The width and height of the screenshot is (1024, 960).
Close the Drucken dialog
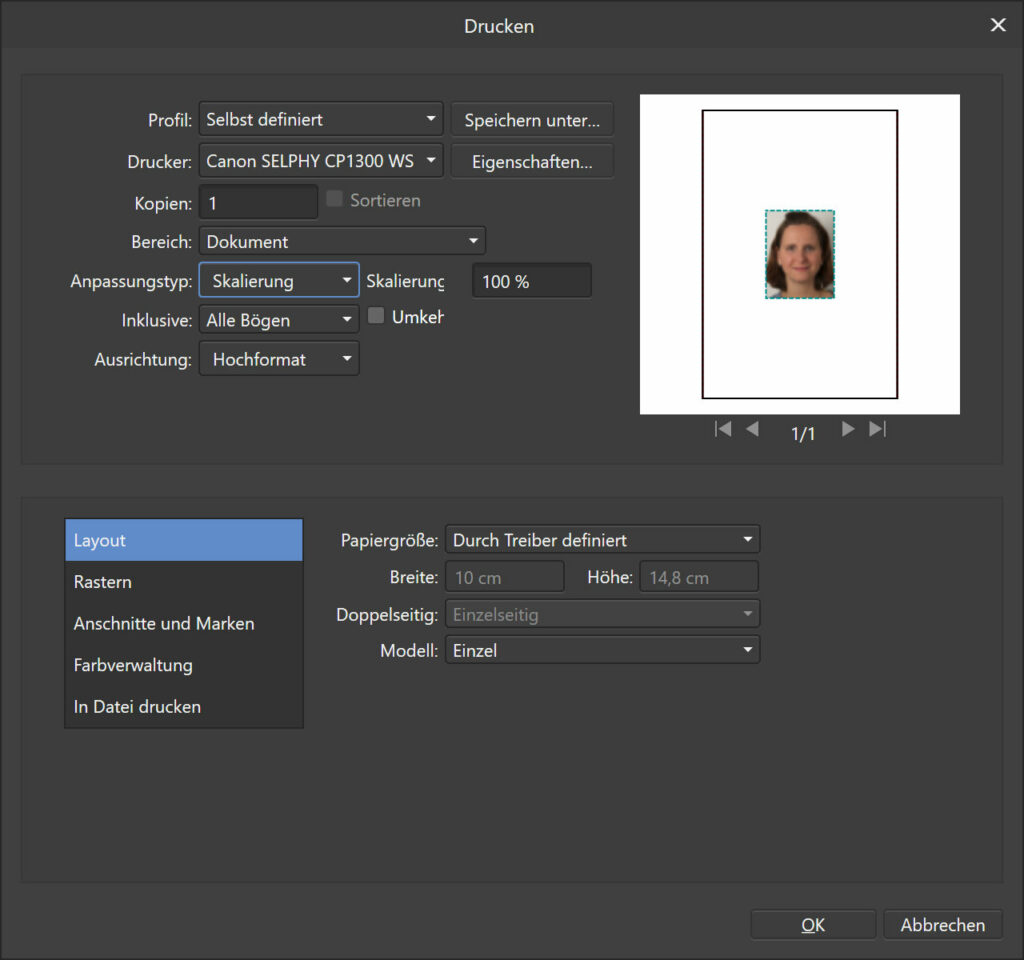[x=997, y=26]
